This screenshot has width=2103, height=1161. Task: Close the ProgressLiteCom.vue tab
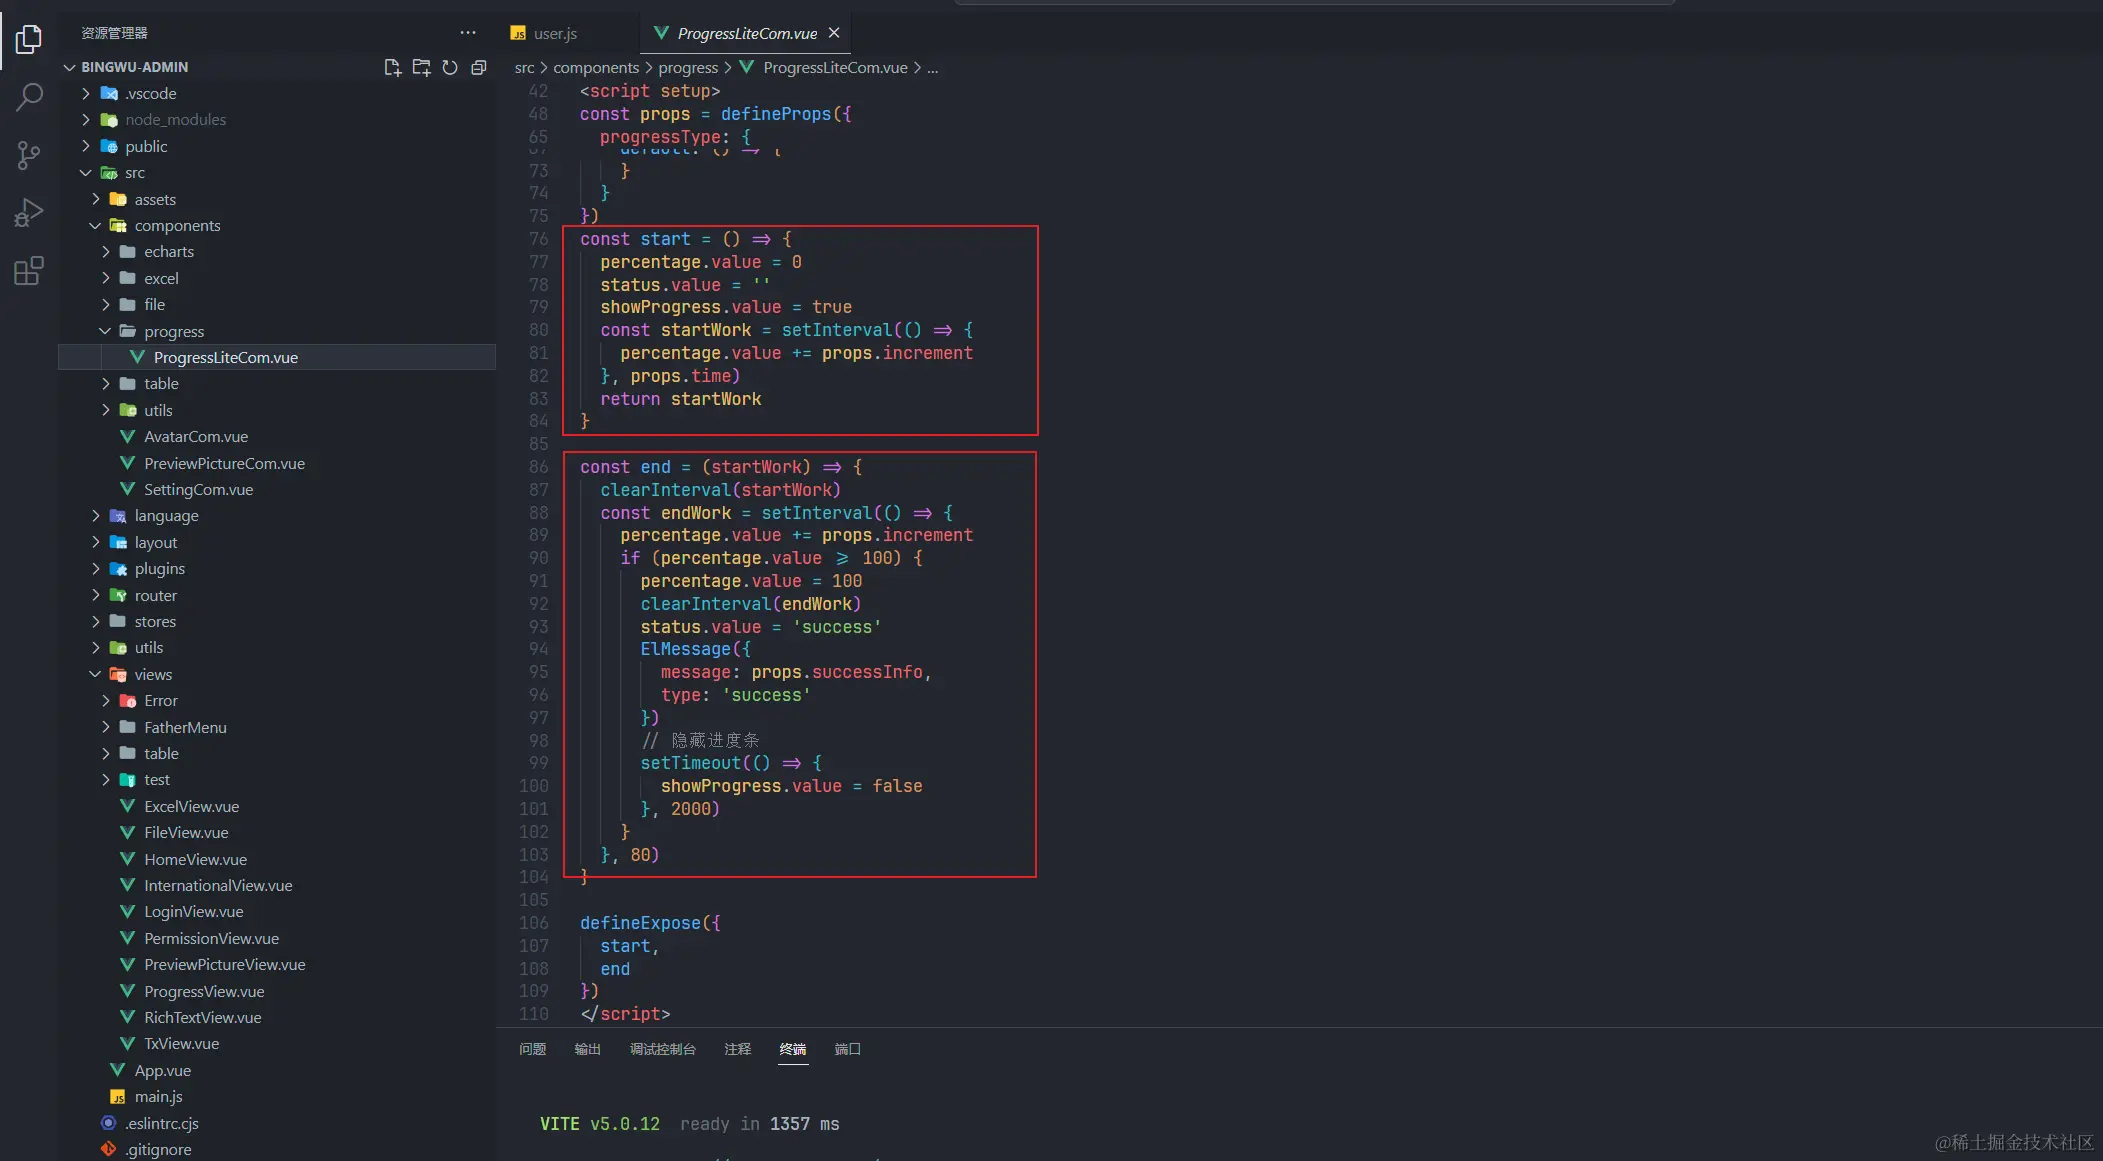[x=834, y=33]
